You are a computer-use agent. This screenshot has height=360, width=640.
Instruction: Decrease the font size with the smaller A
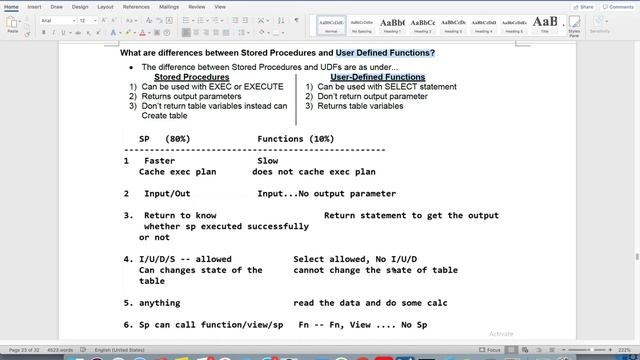[x=113, y=20]
